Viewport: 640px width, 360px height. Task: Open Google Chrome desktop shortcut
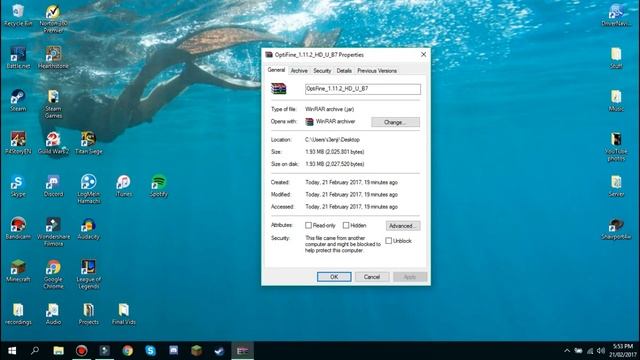[53, 274]
